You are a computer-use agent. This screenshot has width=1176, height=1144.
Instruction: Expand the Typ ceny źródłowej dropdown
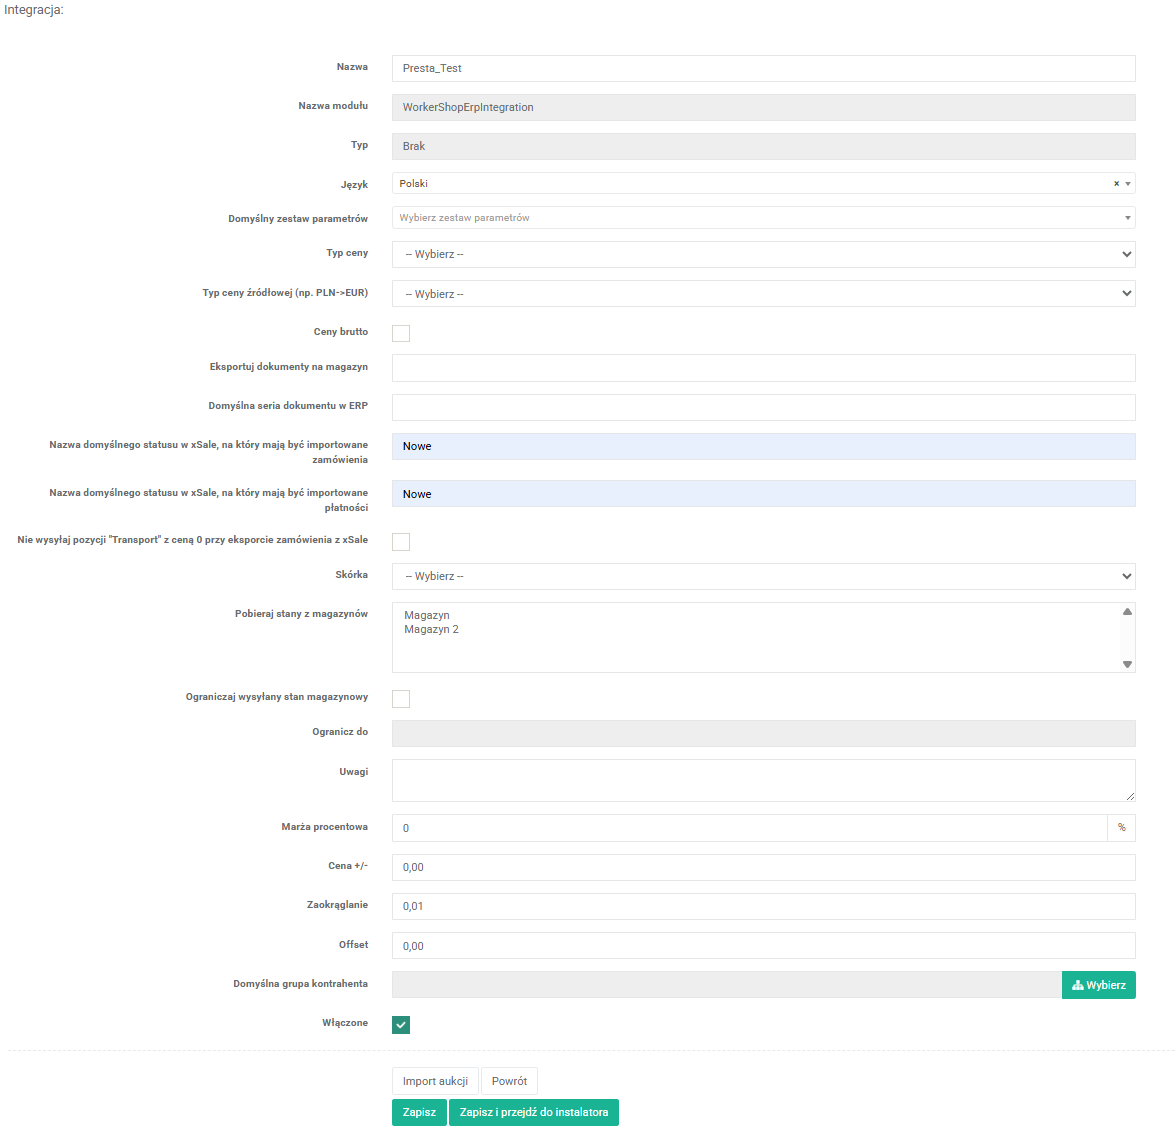coord(762,294)
